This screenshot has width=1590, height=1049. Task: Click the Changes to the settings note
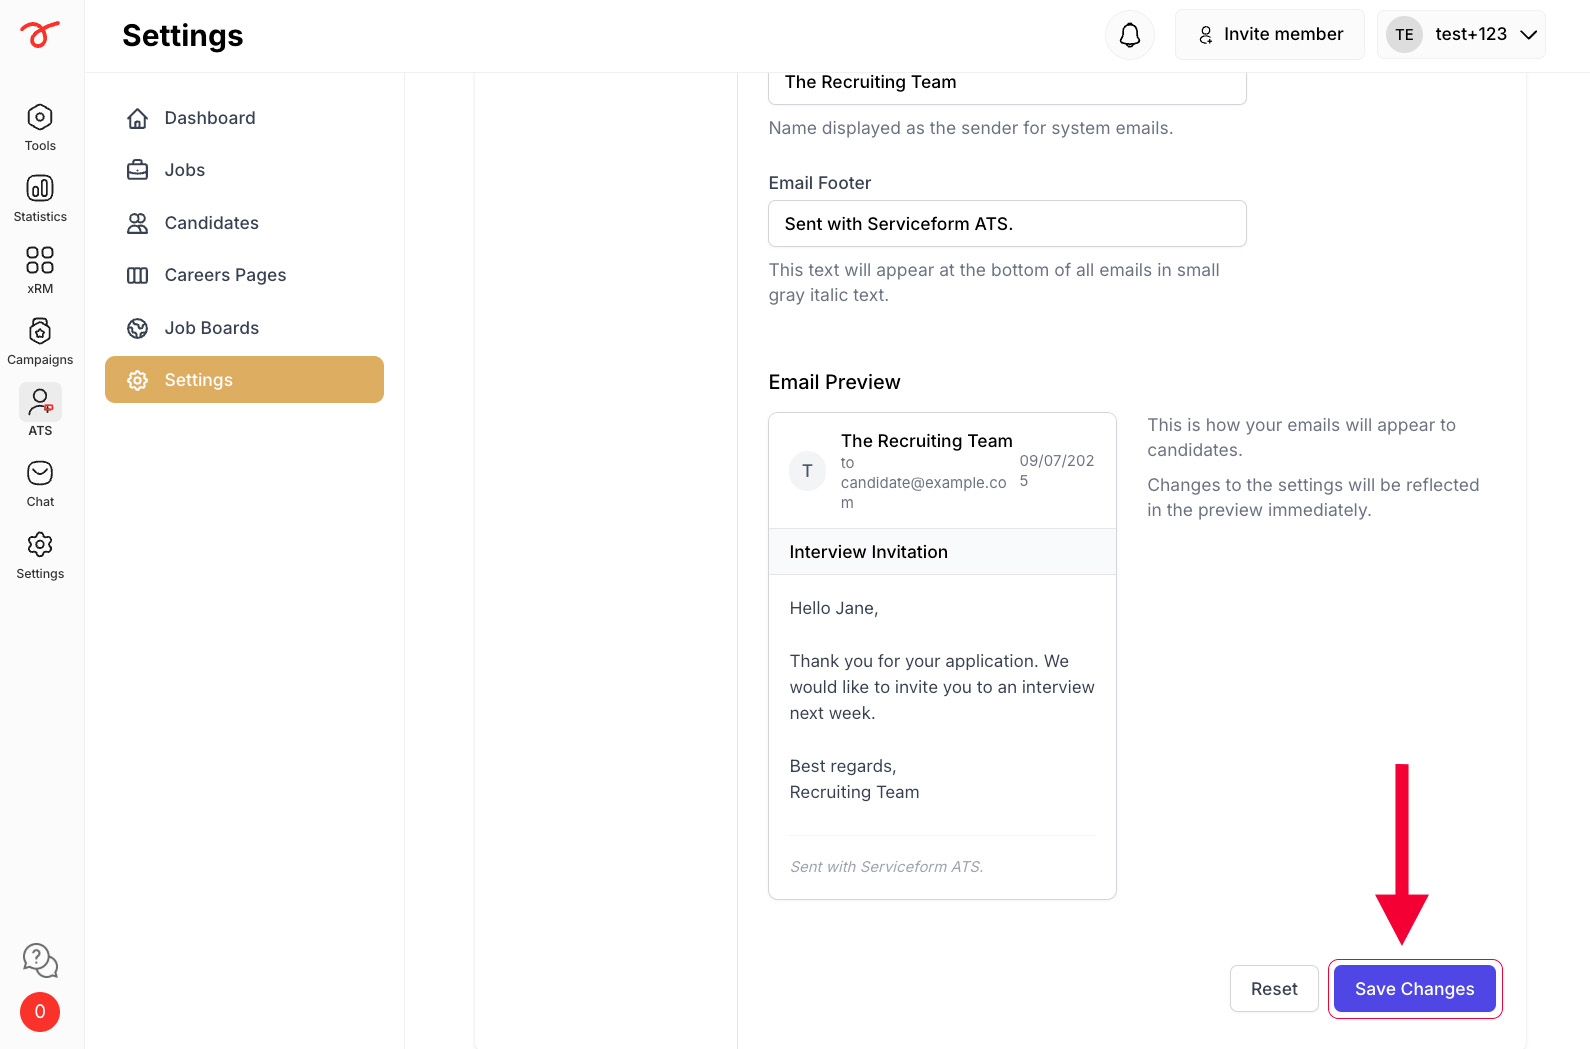coord(1312,497)
